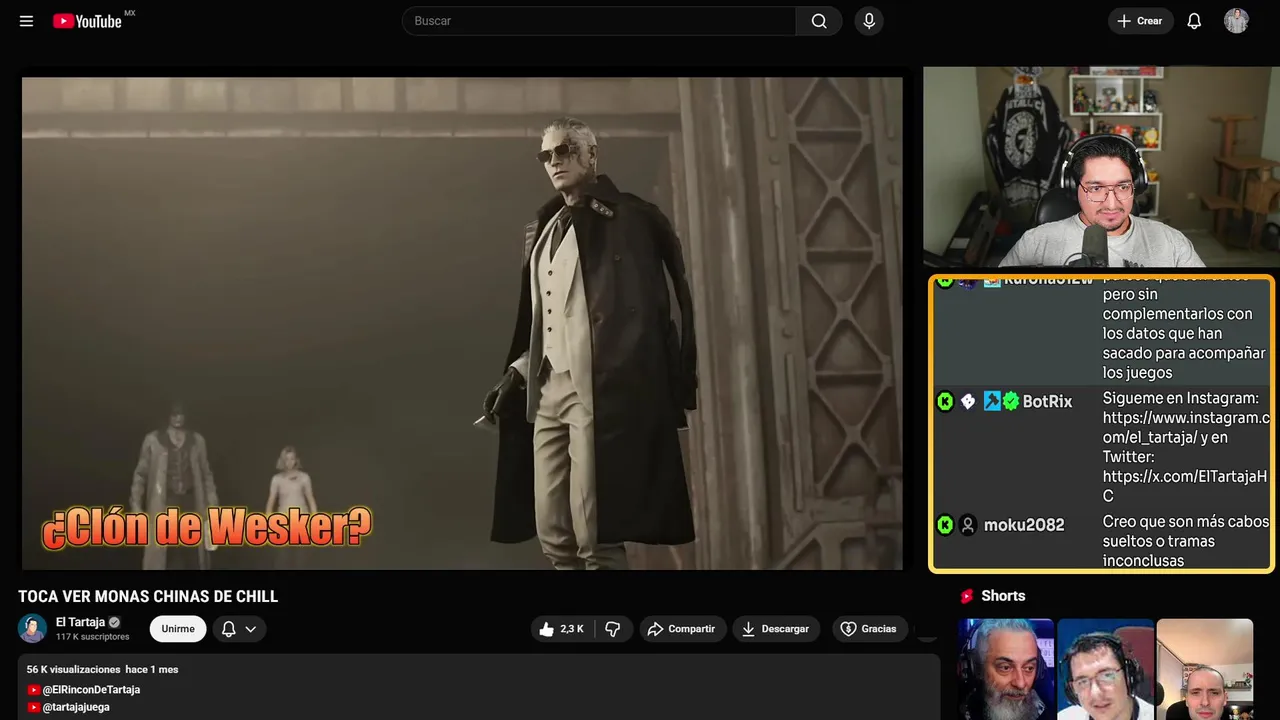Click the Unirme membership button

(178, 629)
